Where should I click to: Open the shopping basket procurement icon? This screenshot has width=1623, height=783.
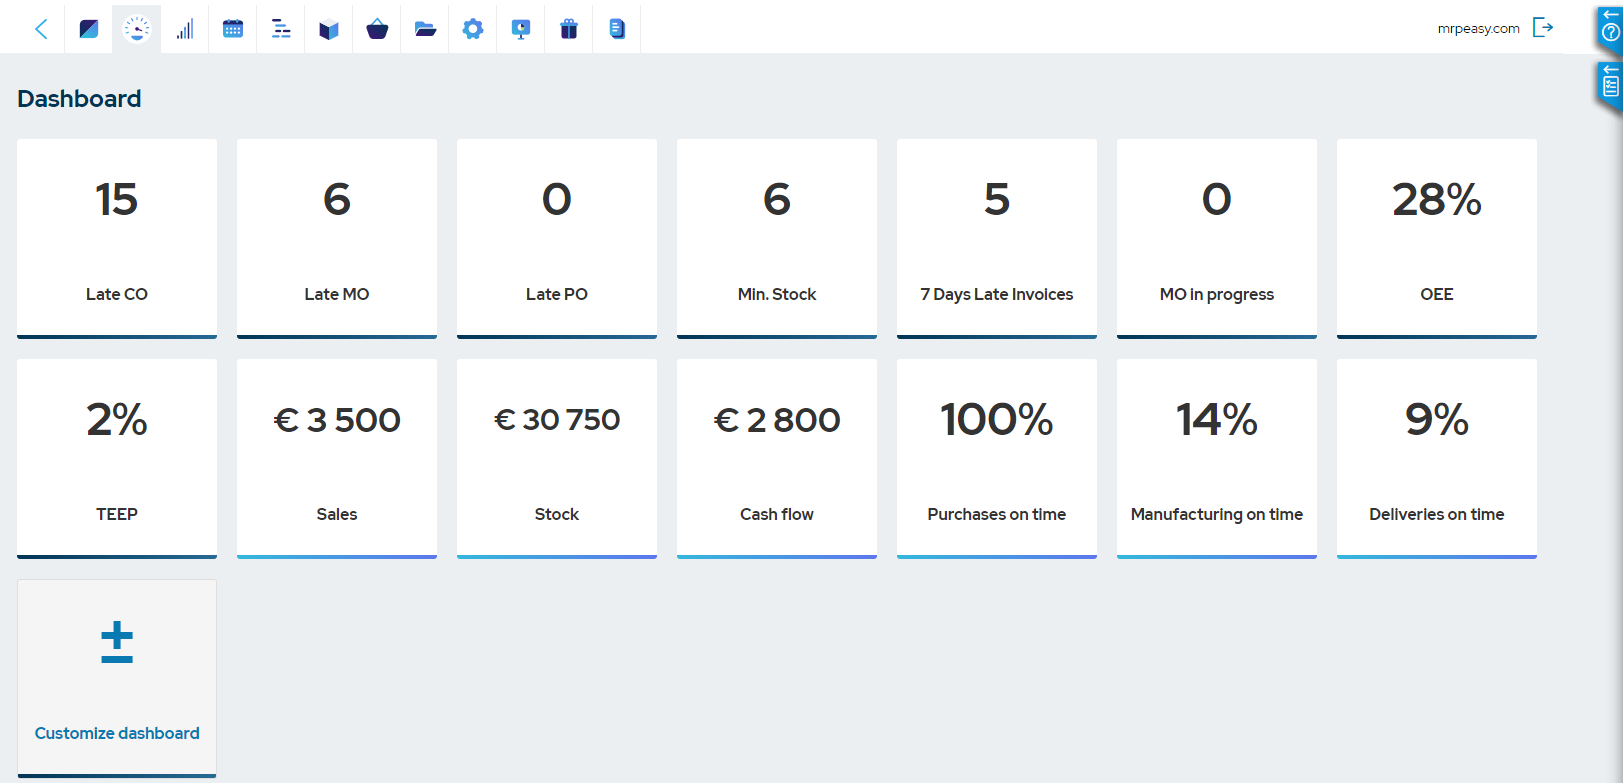point(377,29)
